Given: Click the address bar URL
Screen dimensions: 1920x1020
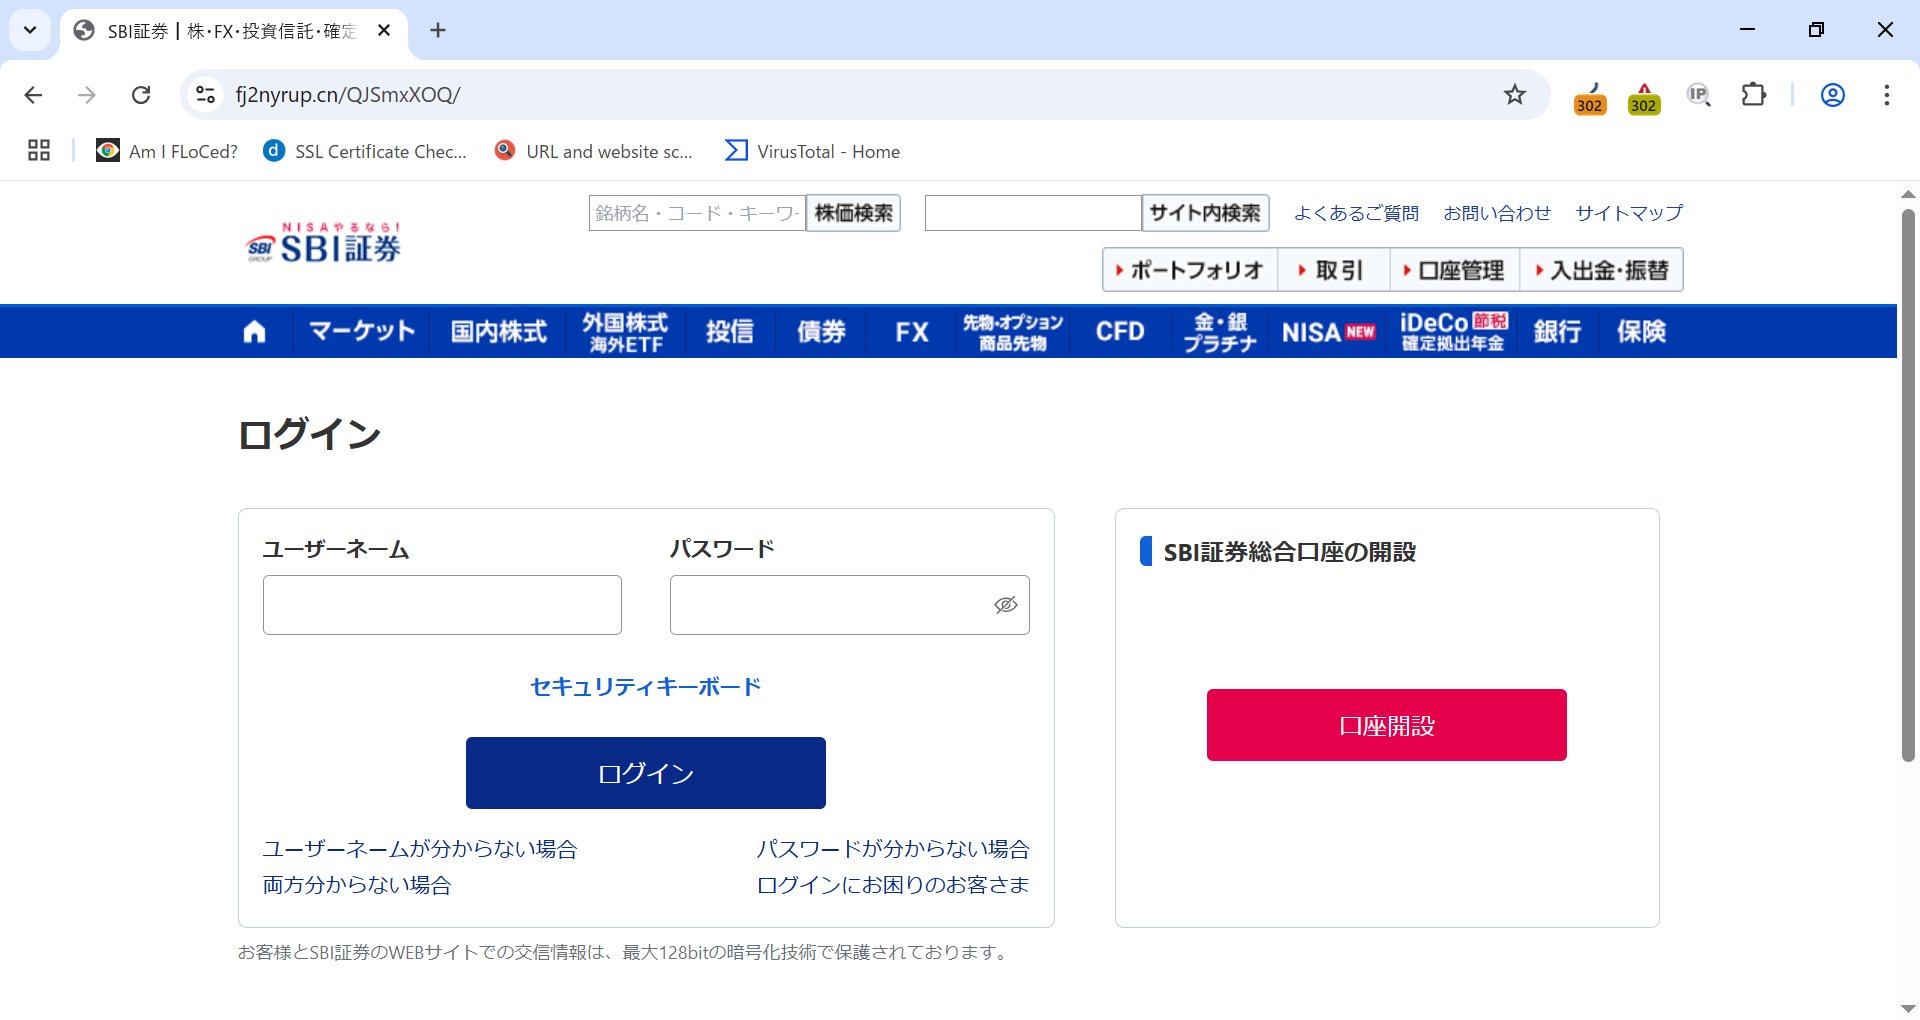Looking at the screenshot, I should coord(348,95).
